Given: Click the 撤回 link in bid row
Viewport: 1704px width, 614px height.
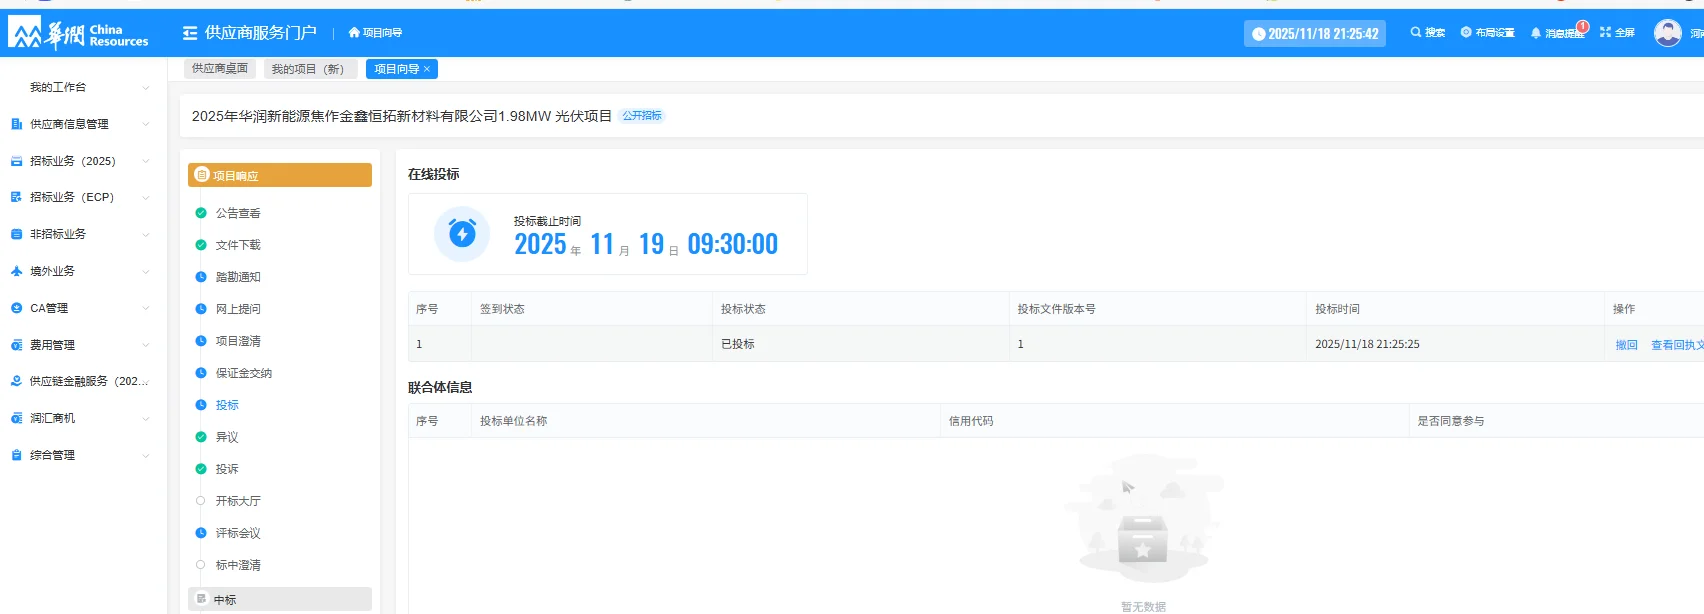Looking at the screenshot, I should tap(1627, 345).
